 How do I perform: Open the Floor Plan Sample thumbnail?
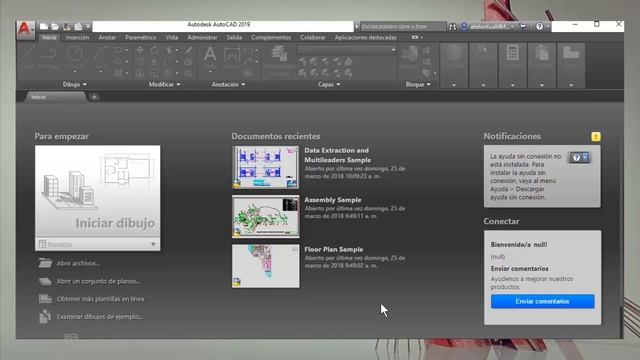coord(265,266)
